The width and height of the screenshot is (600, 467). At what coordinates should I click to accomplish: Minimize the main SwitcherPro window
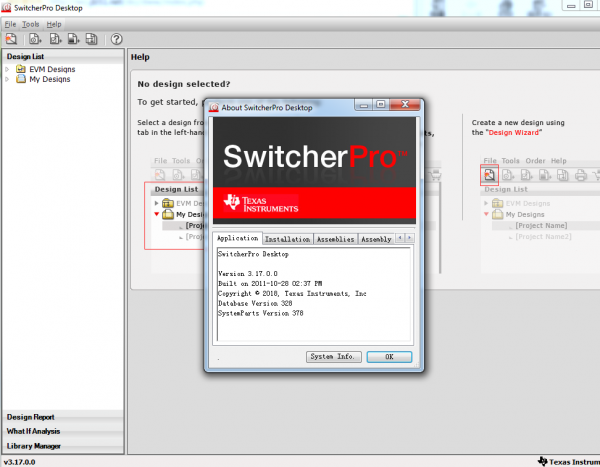(x=571, y=5)
